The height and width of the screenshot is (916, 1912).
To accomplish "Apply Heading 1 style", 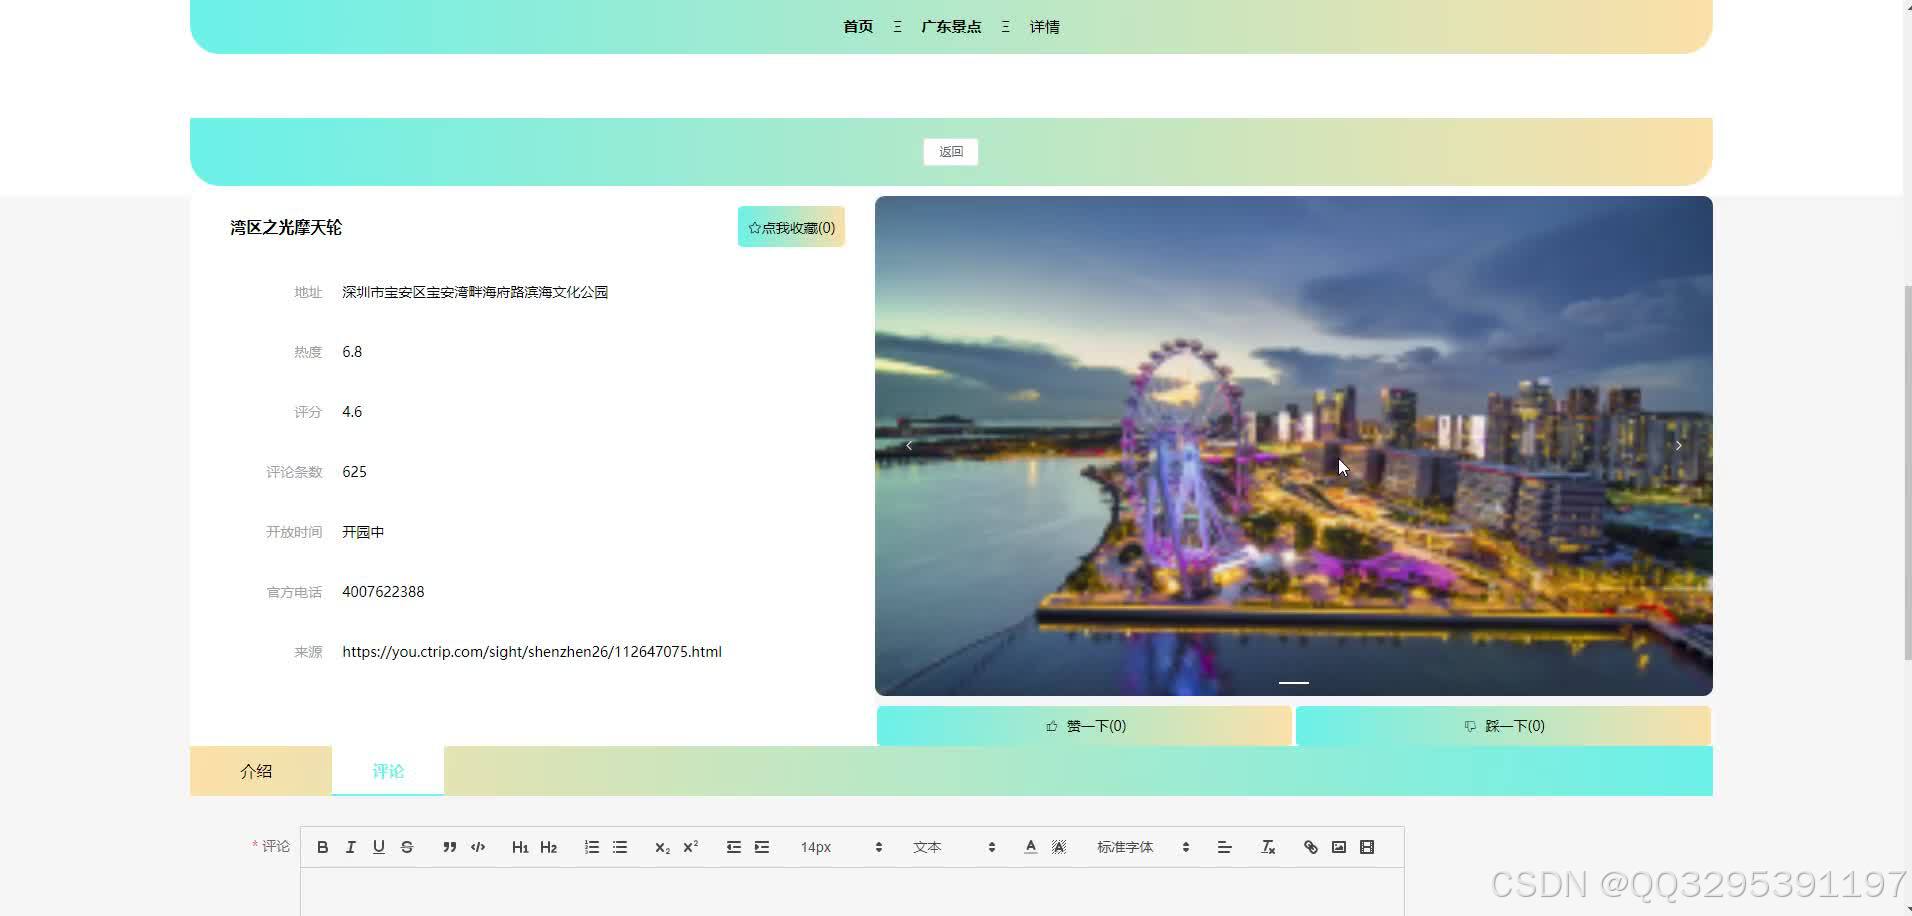I will (x=520, y=846).
